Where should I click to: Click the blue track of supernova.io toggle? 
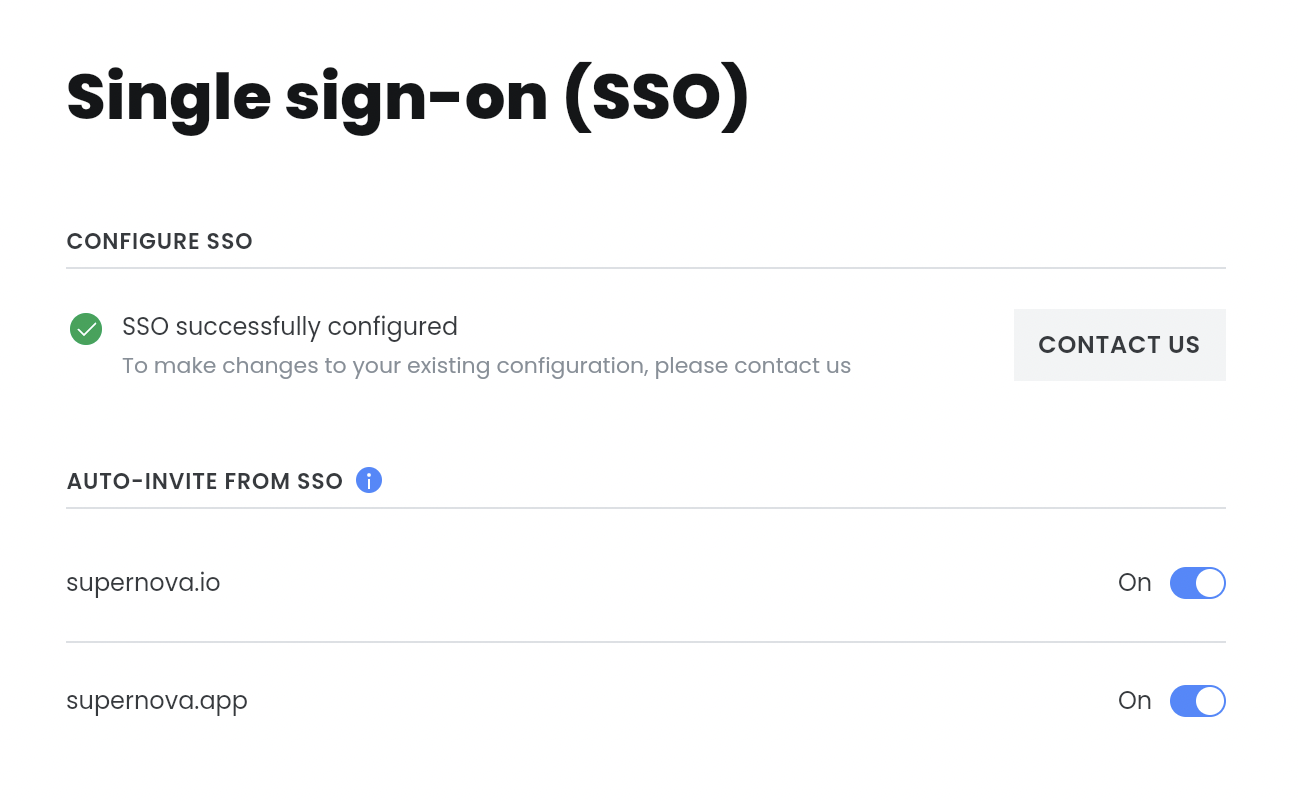[1183, 583]
